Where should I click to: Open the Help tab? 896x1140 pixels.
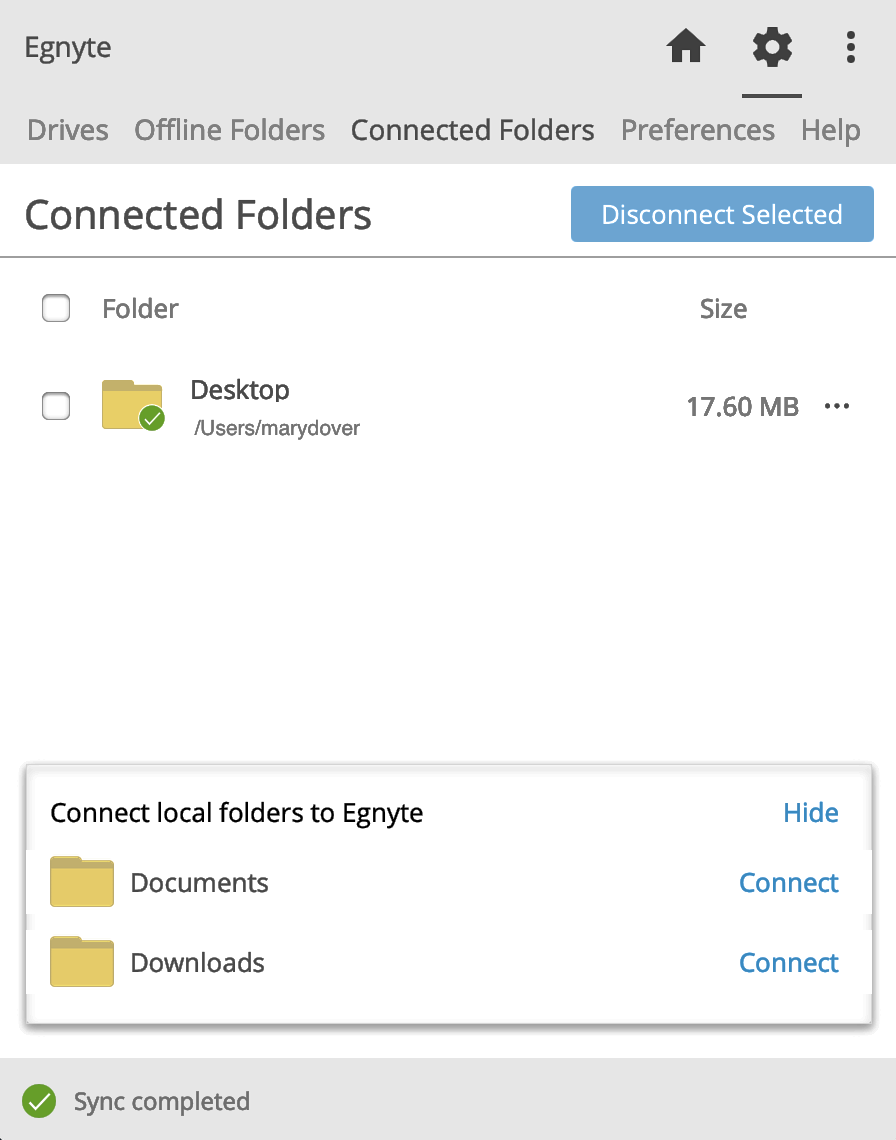pyautogui.click(x=831, y=131)
